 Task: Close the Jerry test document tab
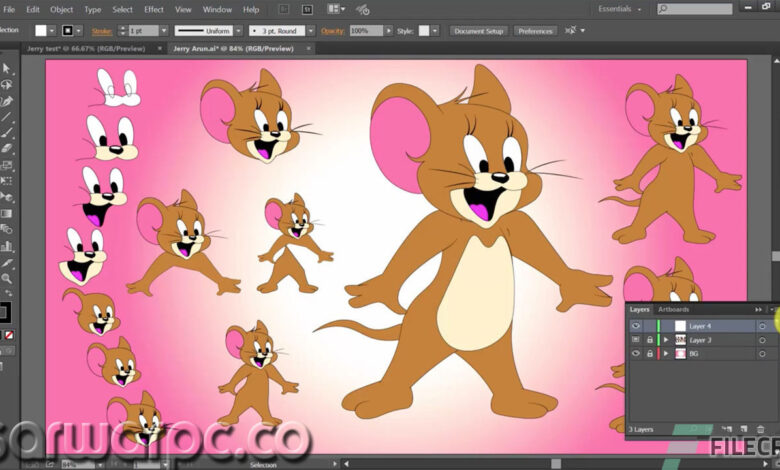(x=160, y=48)
